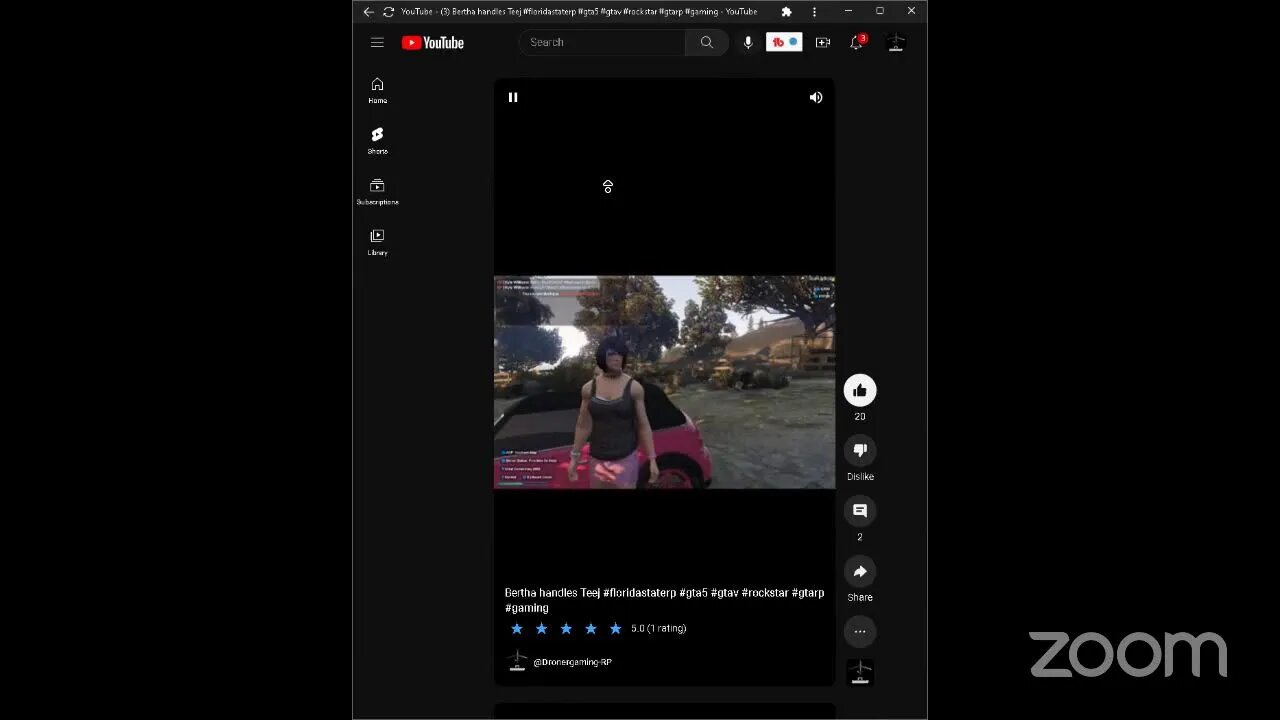
Task: Mute the Short with speaker icon
Action: click(x=816, y=97)
